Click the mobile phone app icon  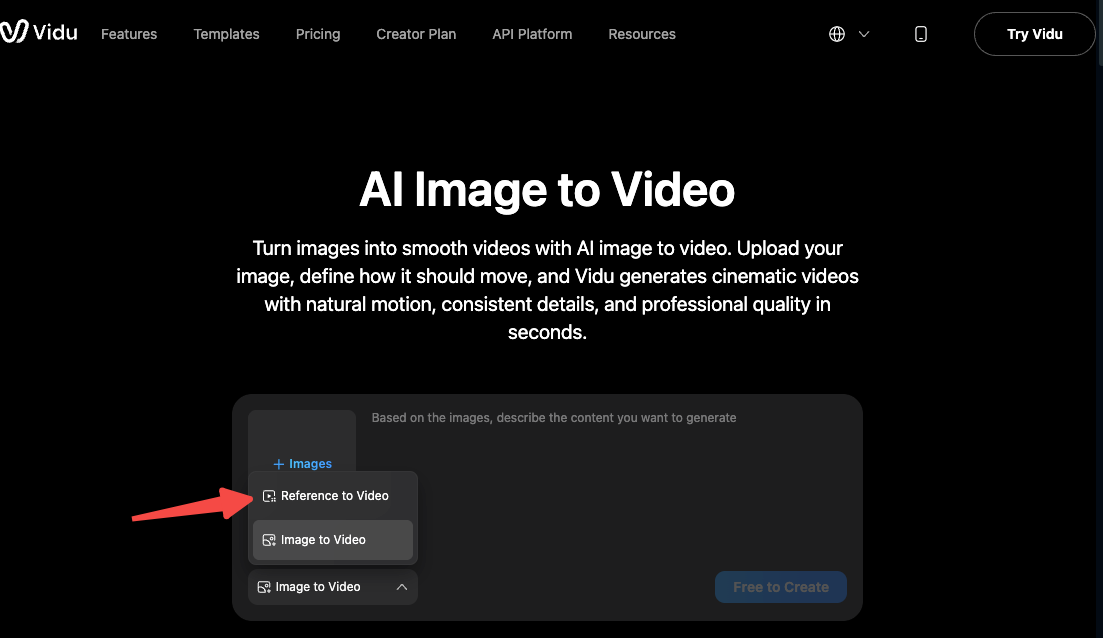[921, 34]
